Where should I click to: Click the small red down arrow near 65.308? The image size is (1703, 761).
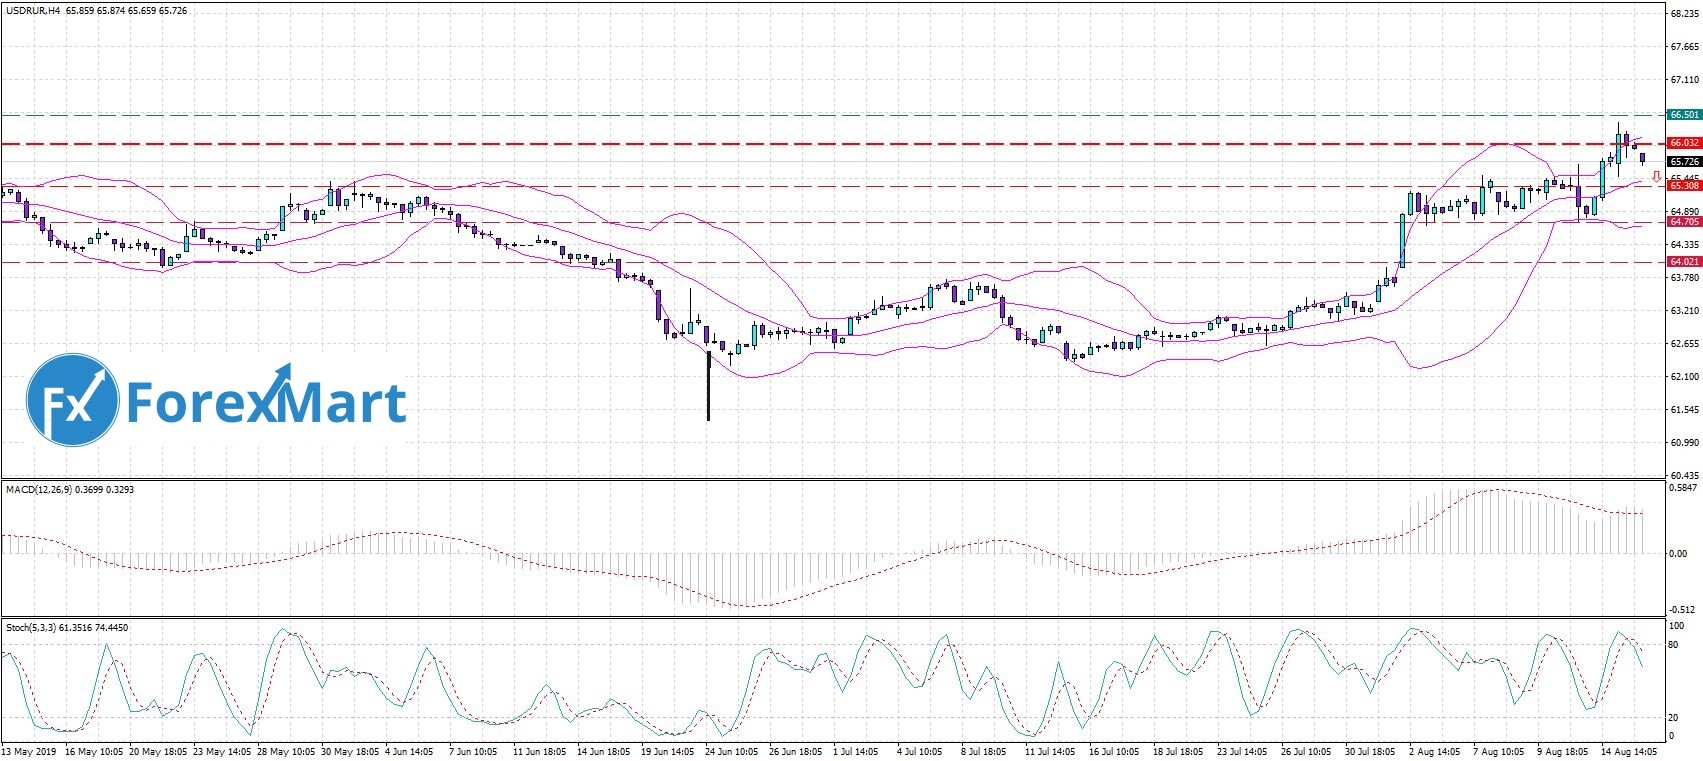pyautogui.click(x=1656, y=177)
